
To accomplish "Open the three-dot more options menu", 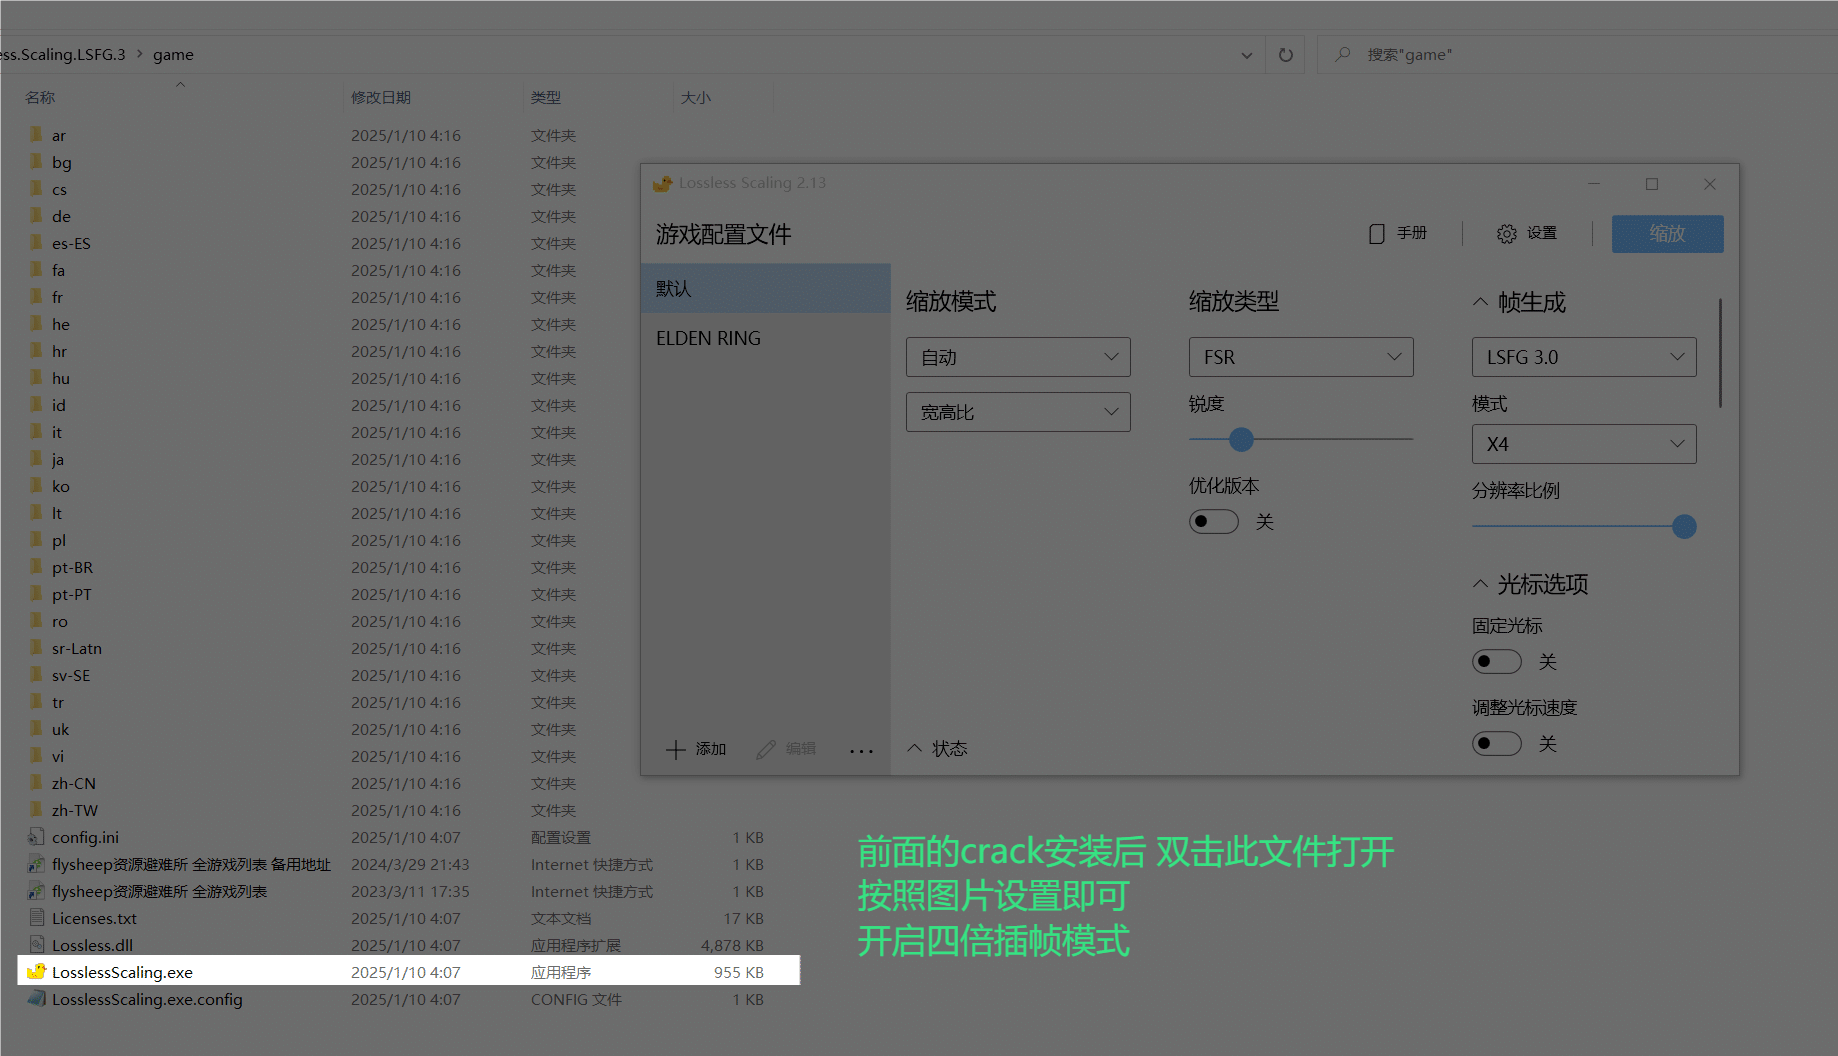I will point(861,750).
